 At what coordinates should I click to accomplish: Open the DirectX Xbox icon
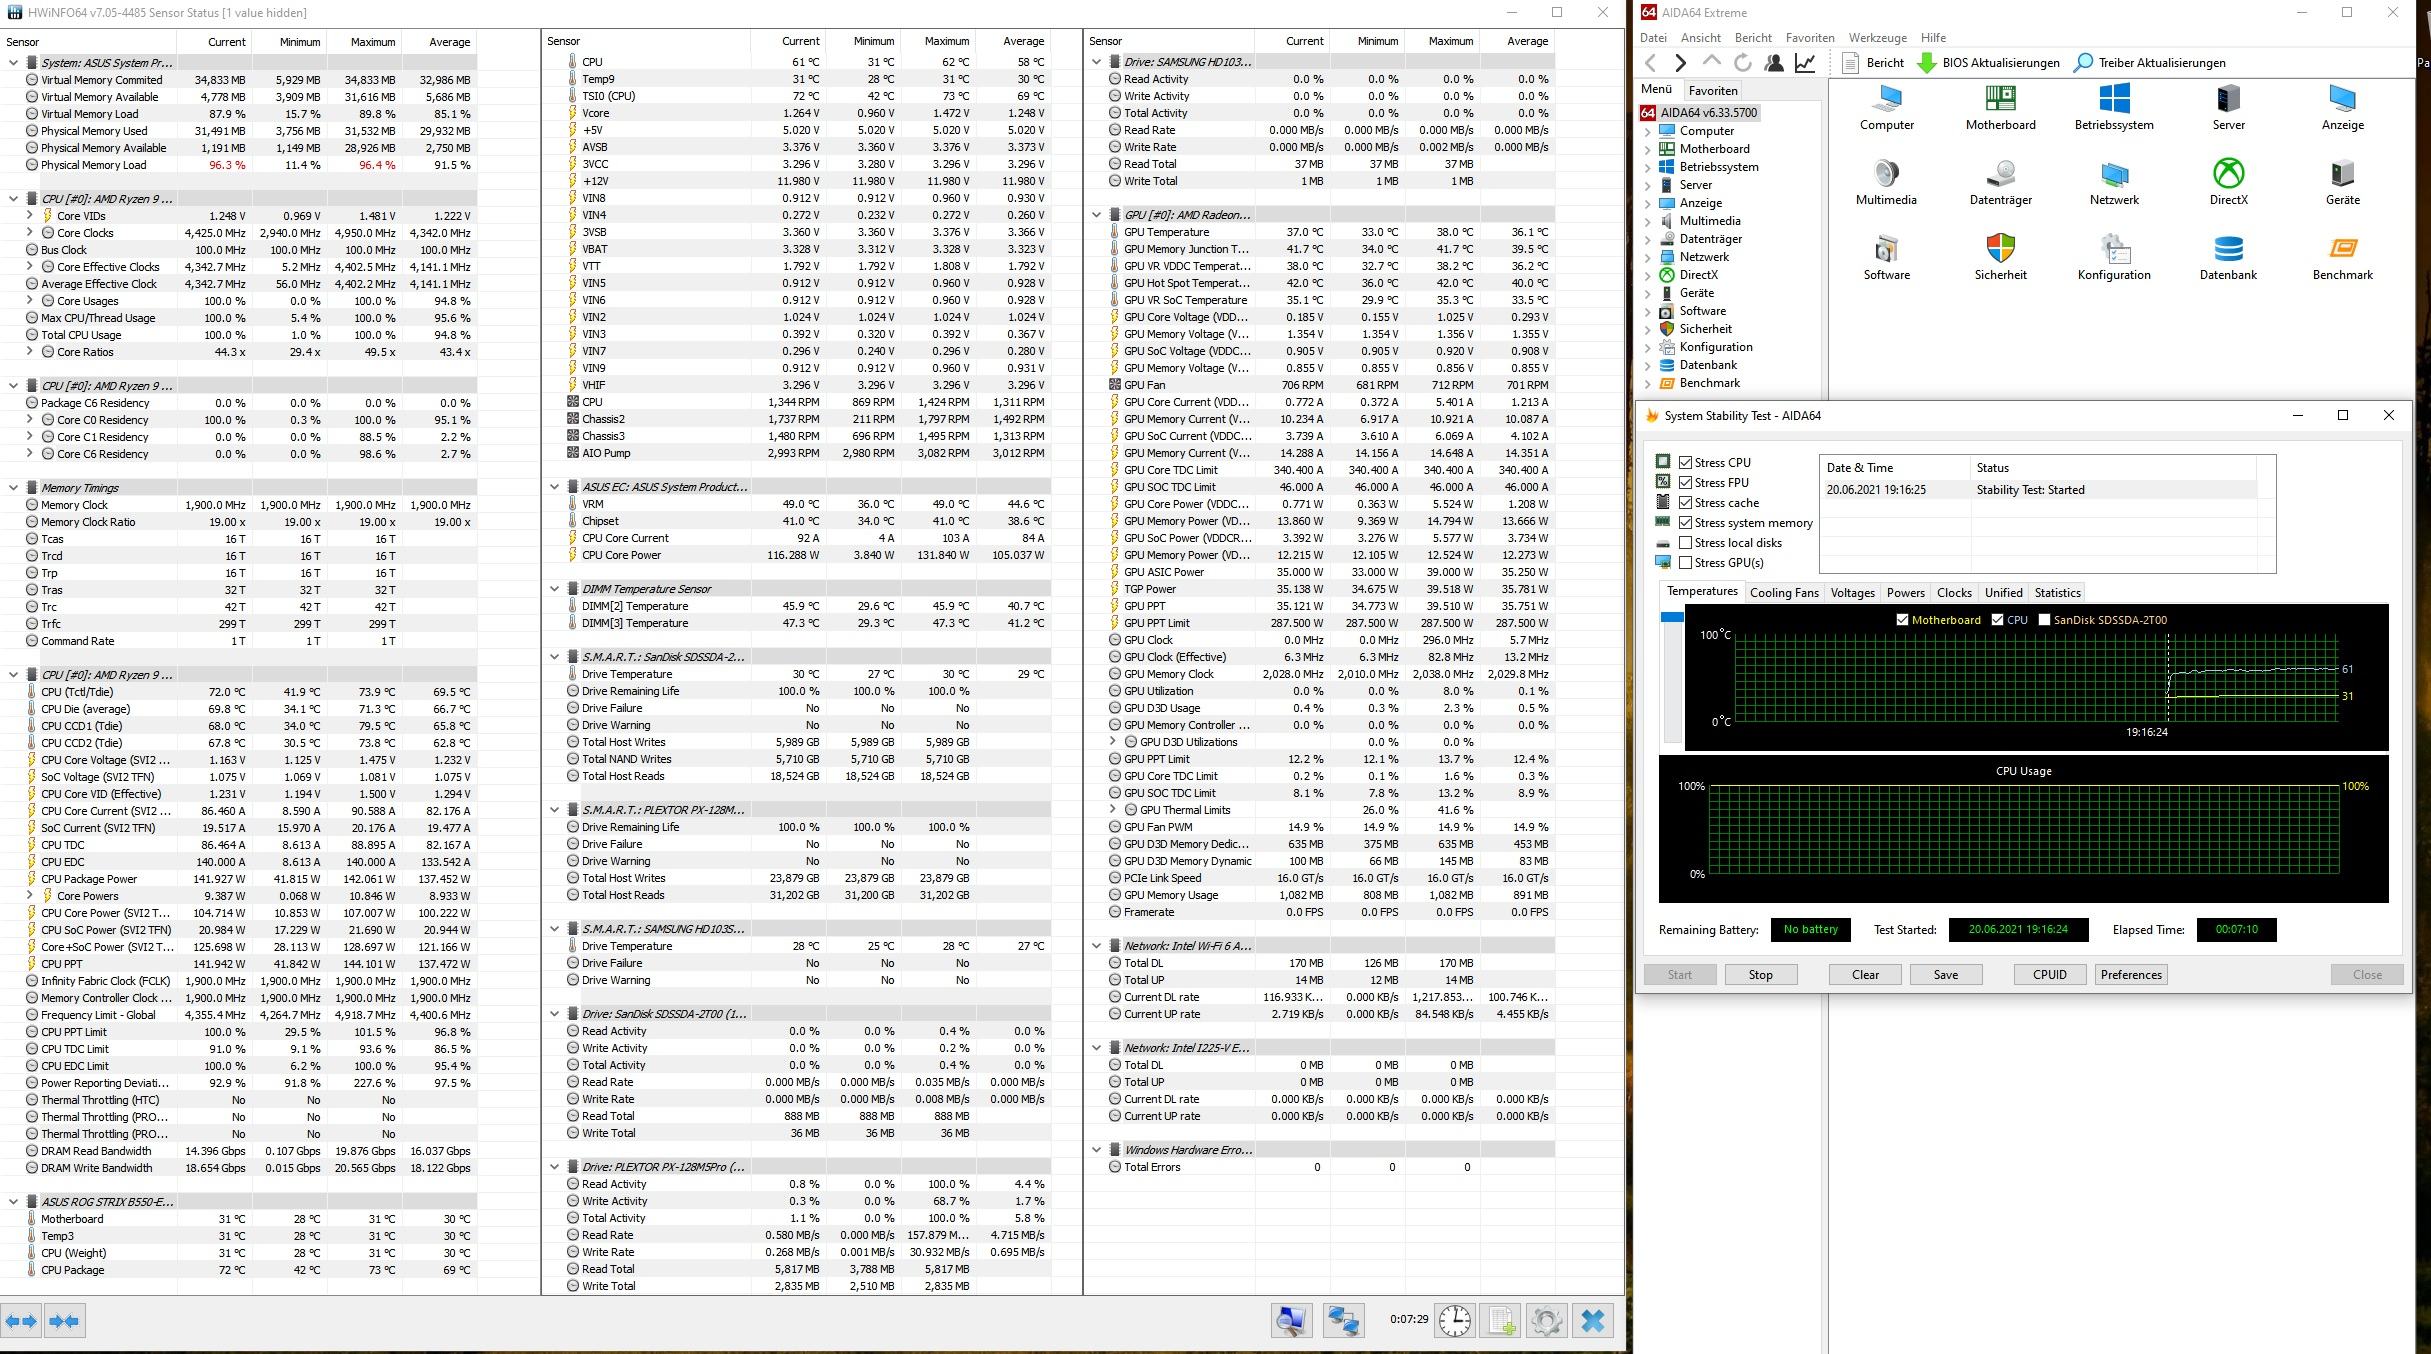[x=2228, y=182]
